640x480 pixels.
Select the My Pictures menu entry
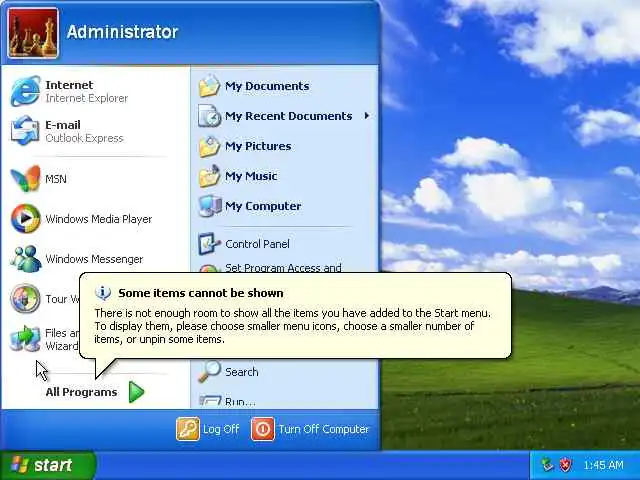pos(284,146)
